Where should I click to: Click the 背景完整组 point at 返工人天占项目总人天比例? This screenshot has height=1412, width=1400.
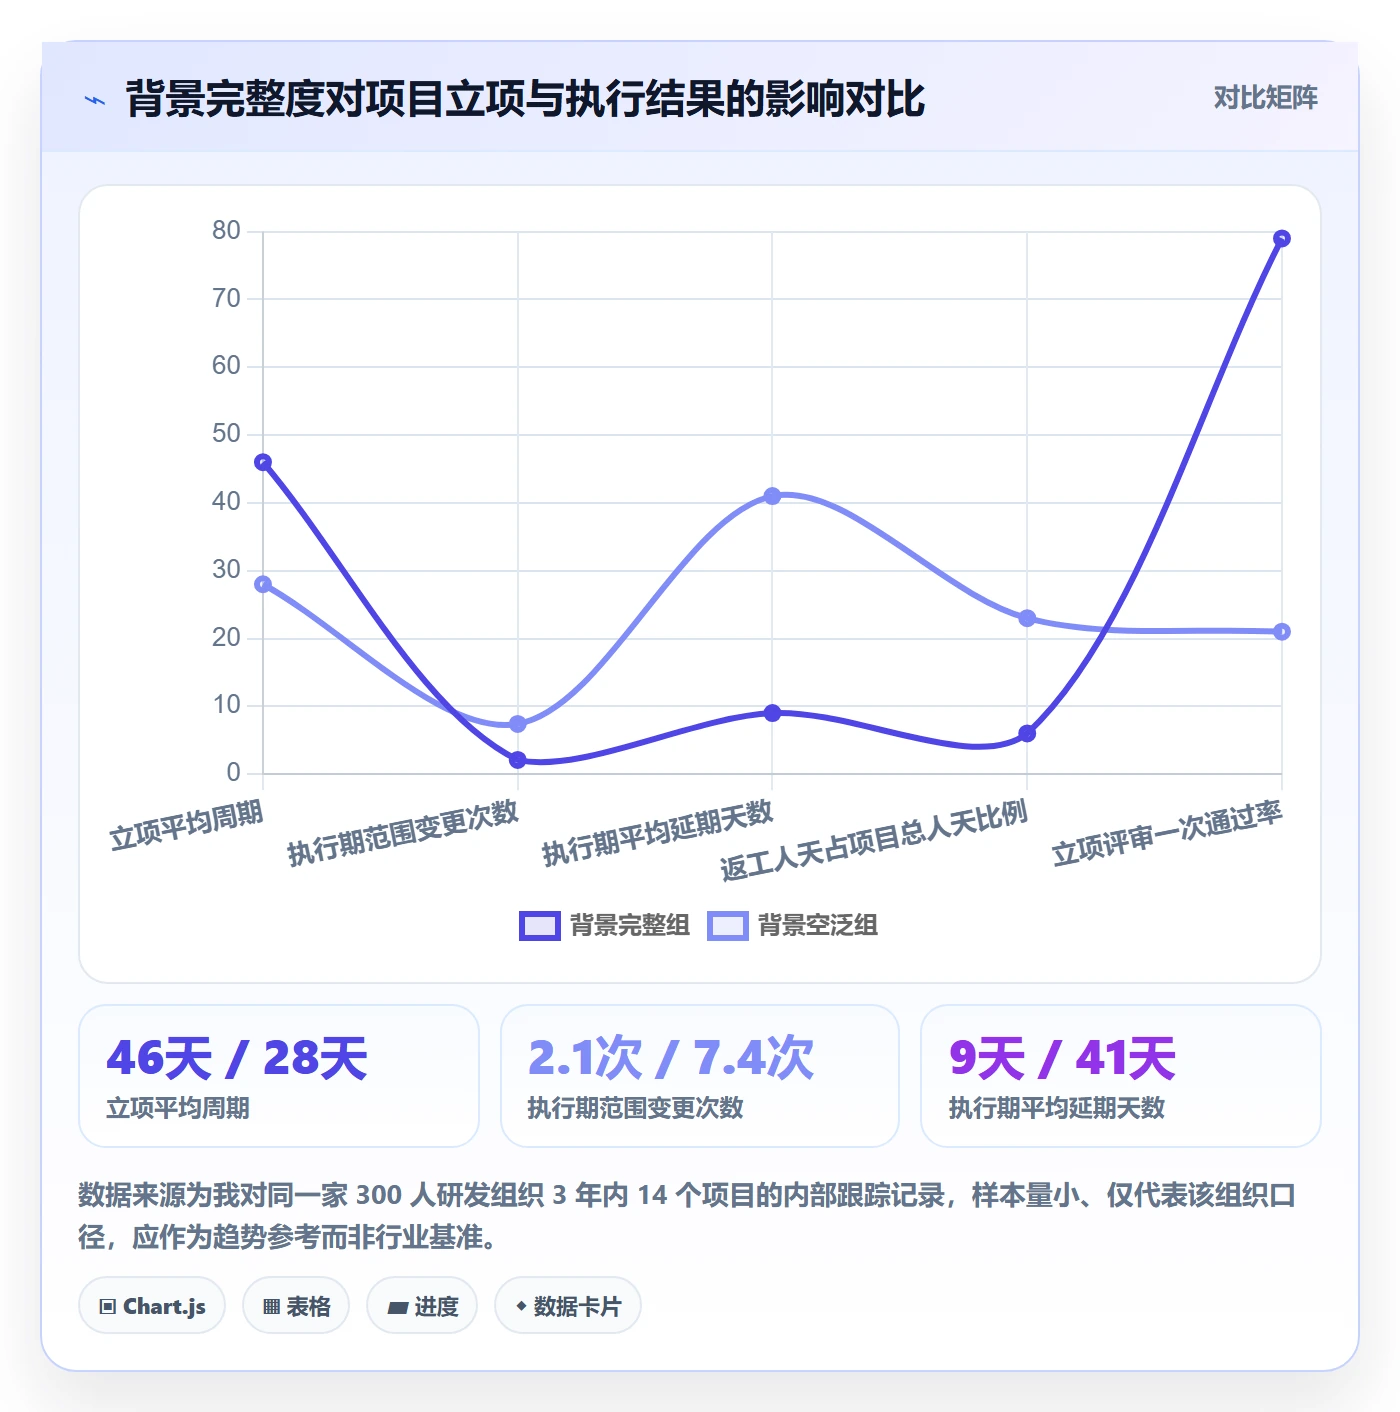pyautogui.click(x=1027, y=733)
